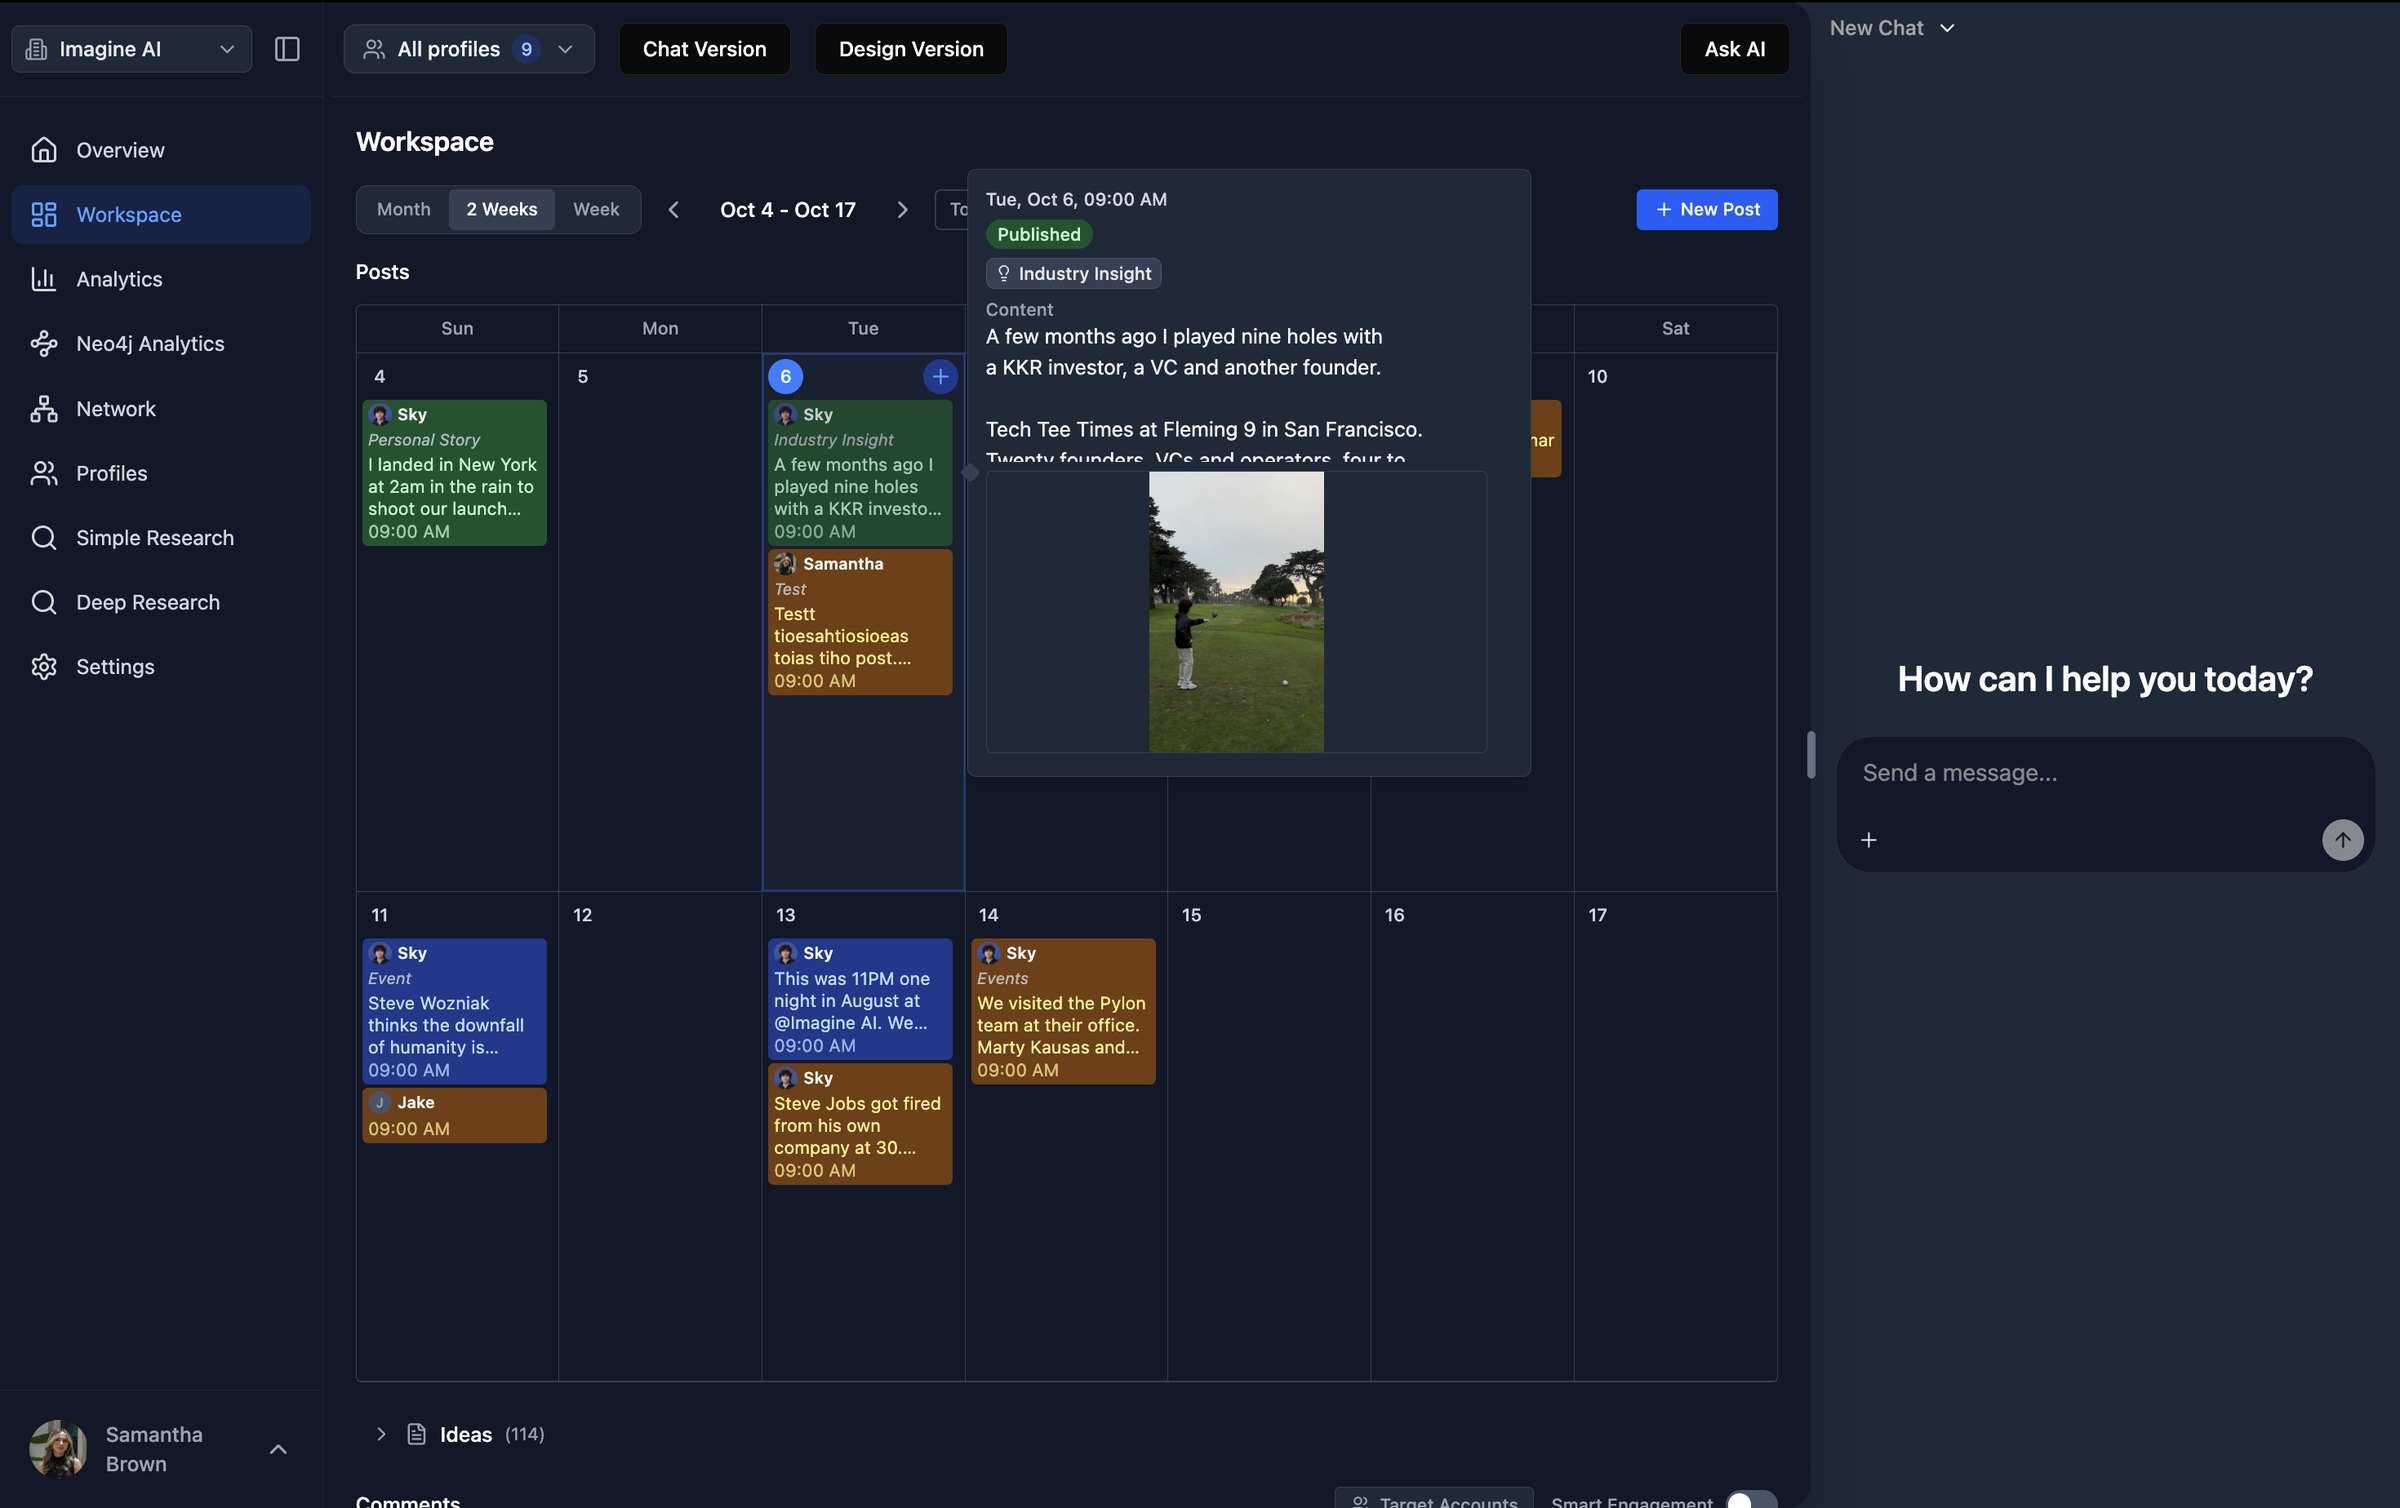Screen dimensions: 2400x1508
Task: Click the Chat Version button
Action: click(704, 49)
